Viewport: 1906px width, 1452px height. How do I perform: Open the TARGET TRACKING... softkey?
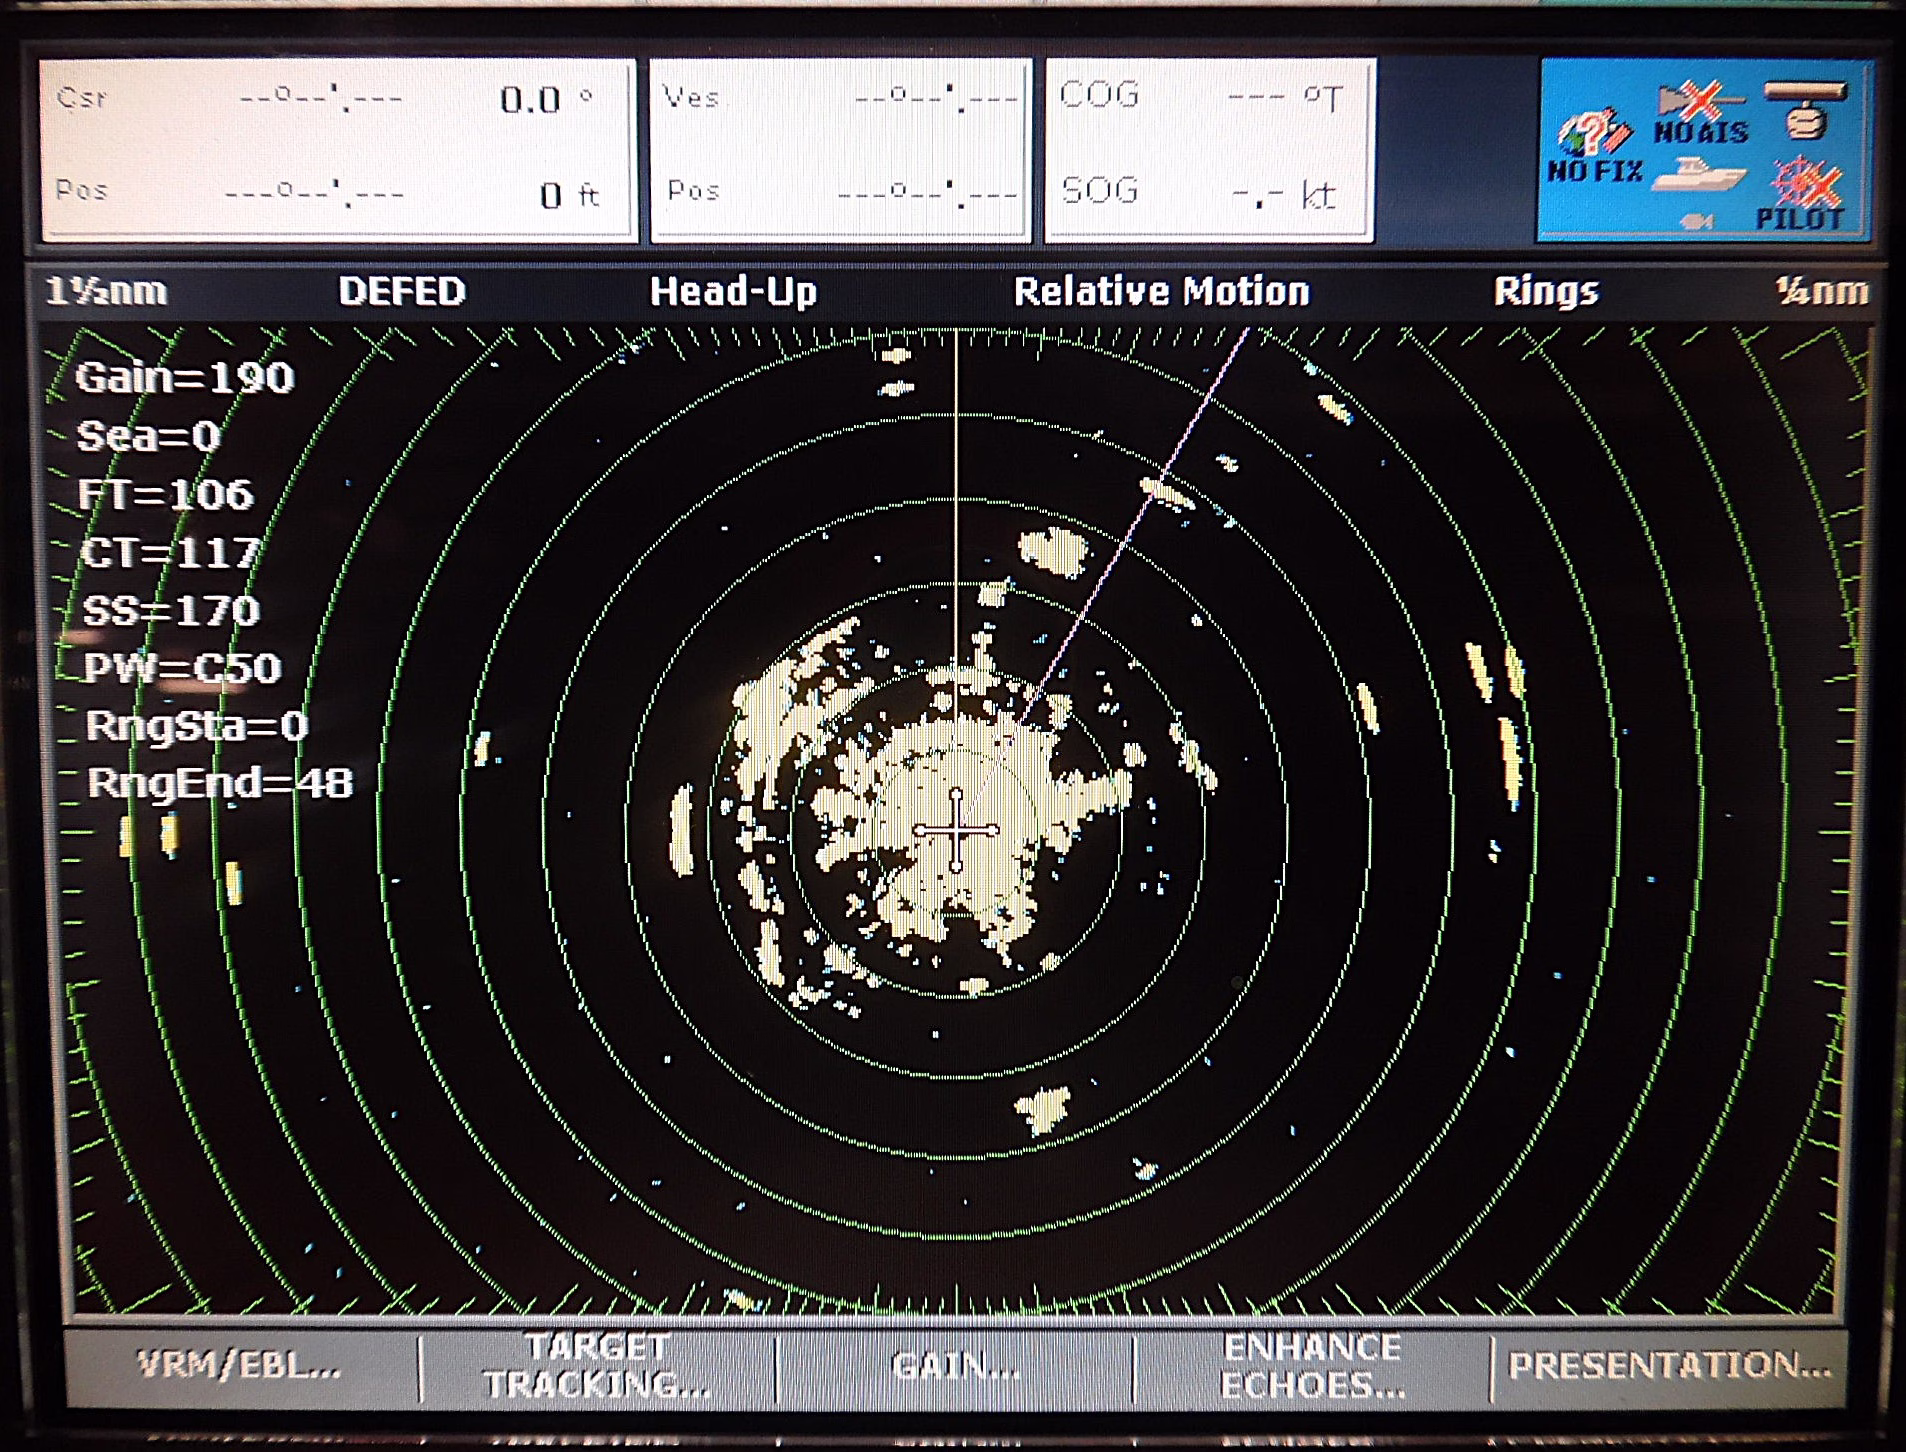tap(597, 1366)
